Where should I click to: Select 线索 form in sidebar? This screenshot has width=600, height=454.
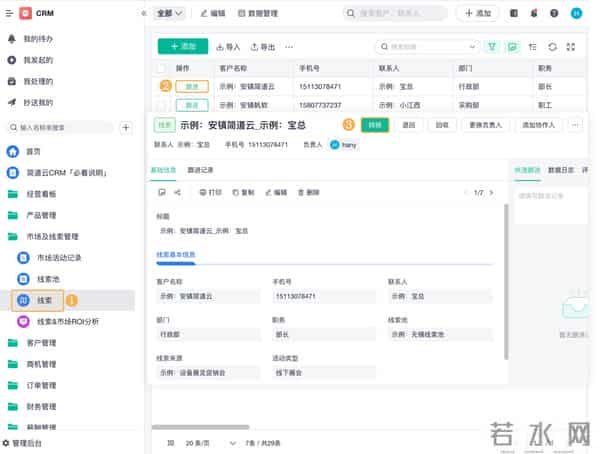pos(38,300)
